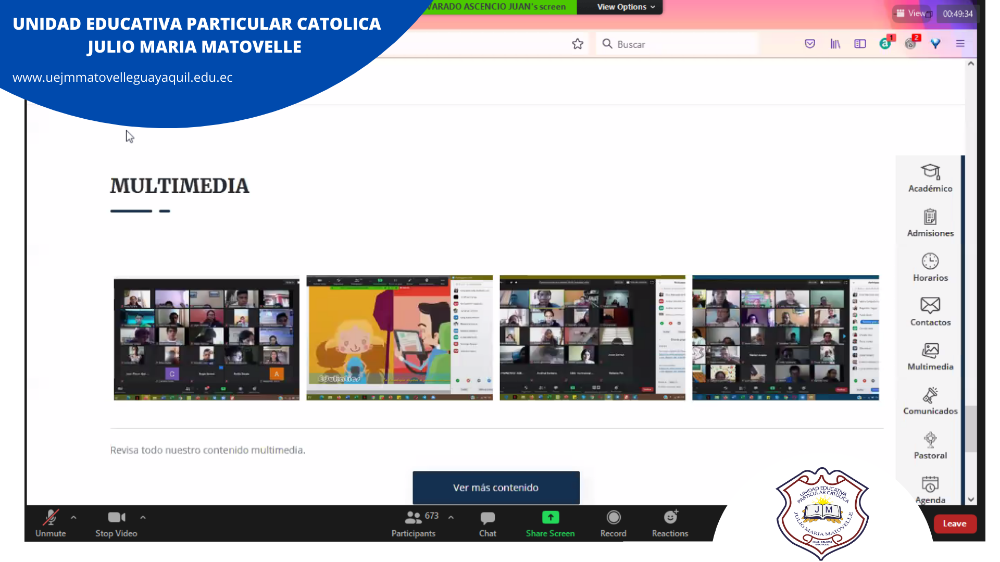This screenshot has height=562, width=1000.
Task: Click text 'Revisa todo nuestro contenido multimedia.'
Action: coord(207,450)
